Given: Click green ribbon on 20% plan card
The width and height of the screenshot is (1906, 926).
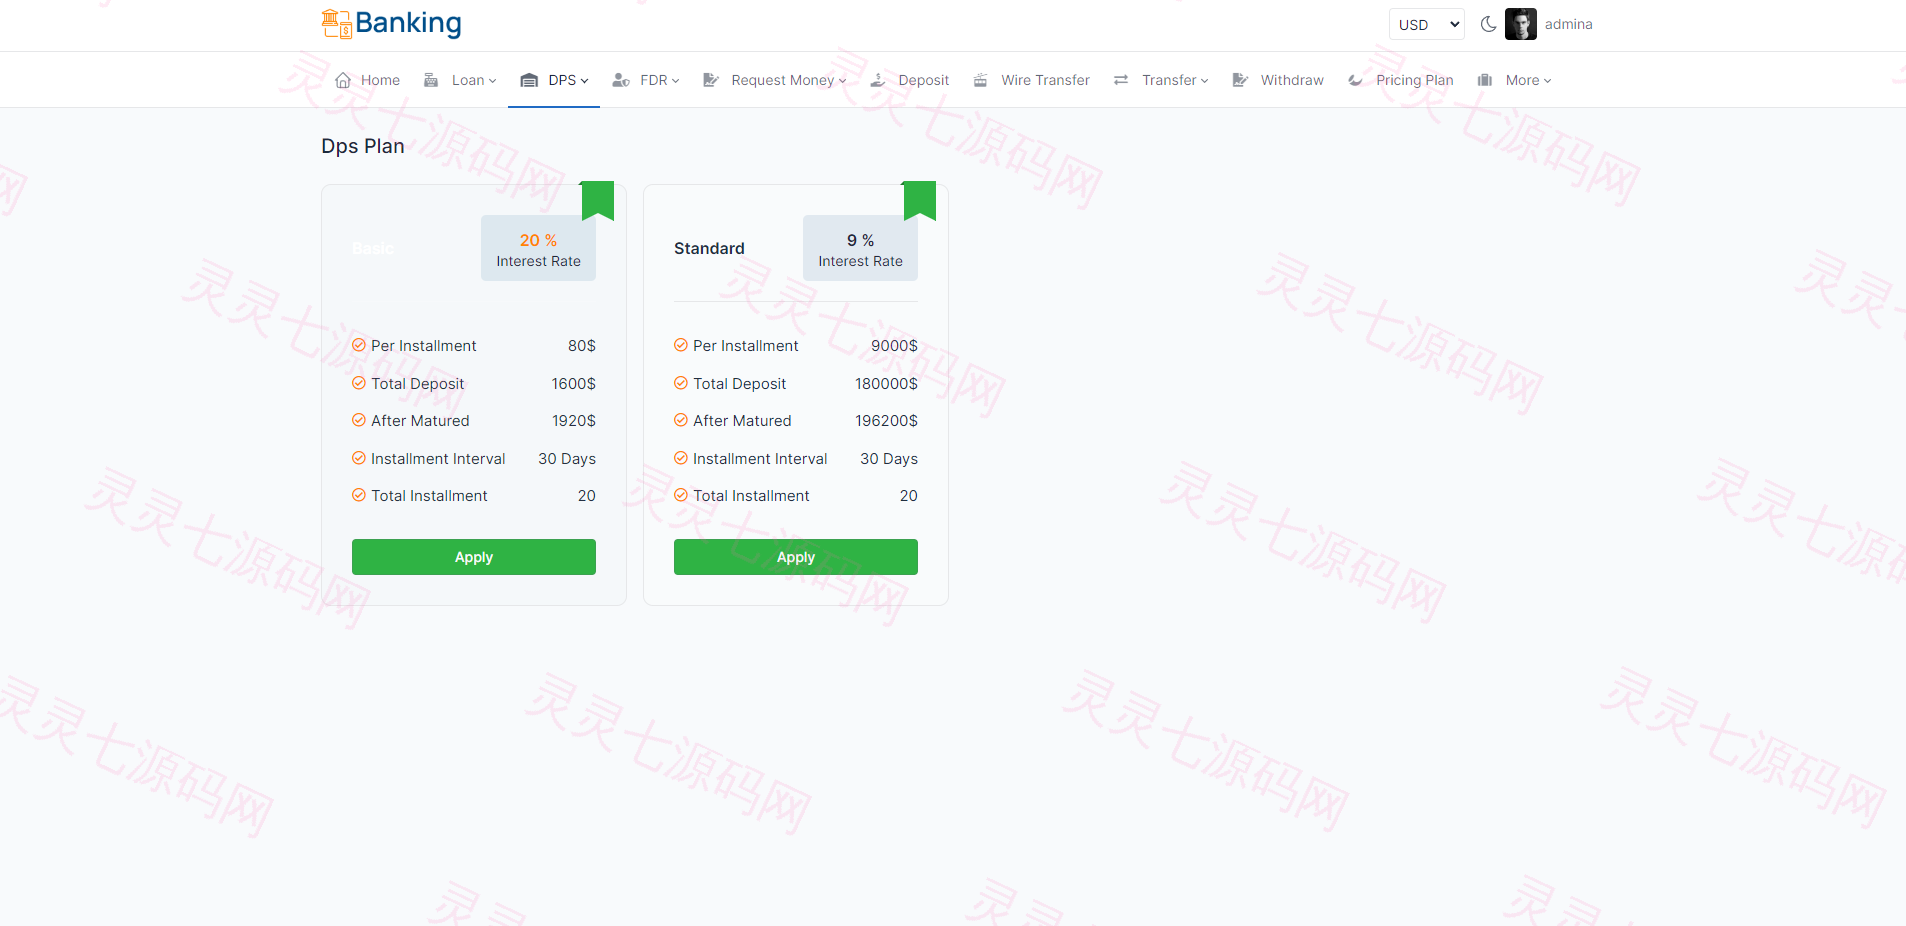Looking at the screenshot, I should click(x=597, y=200).
